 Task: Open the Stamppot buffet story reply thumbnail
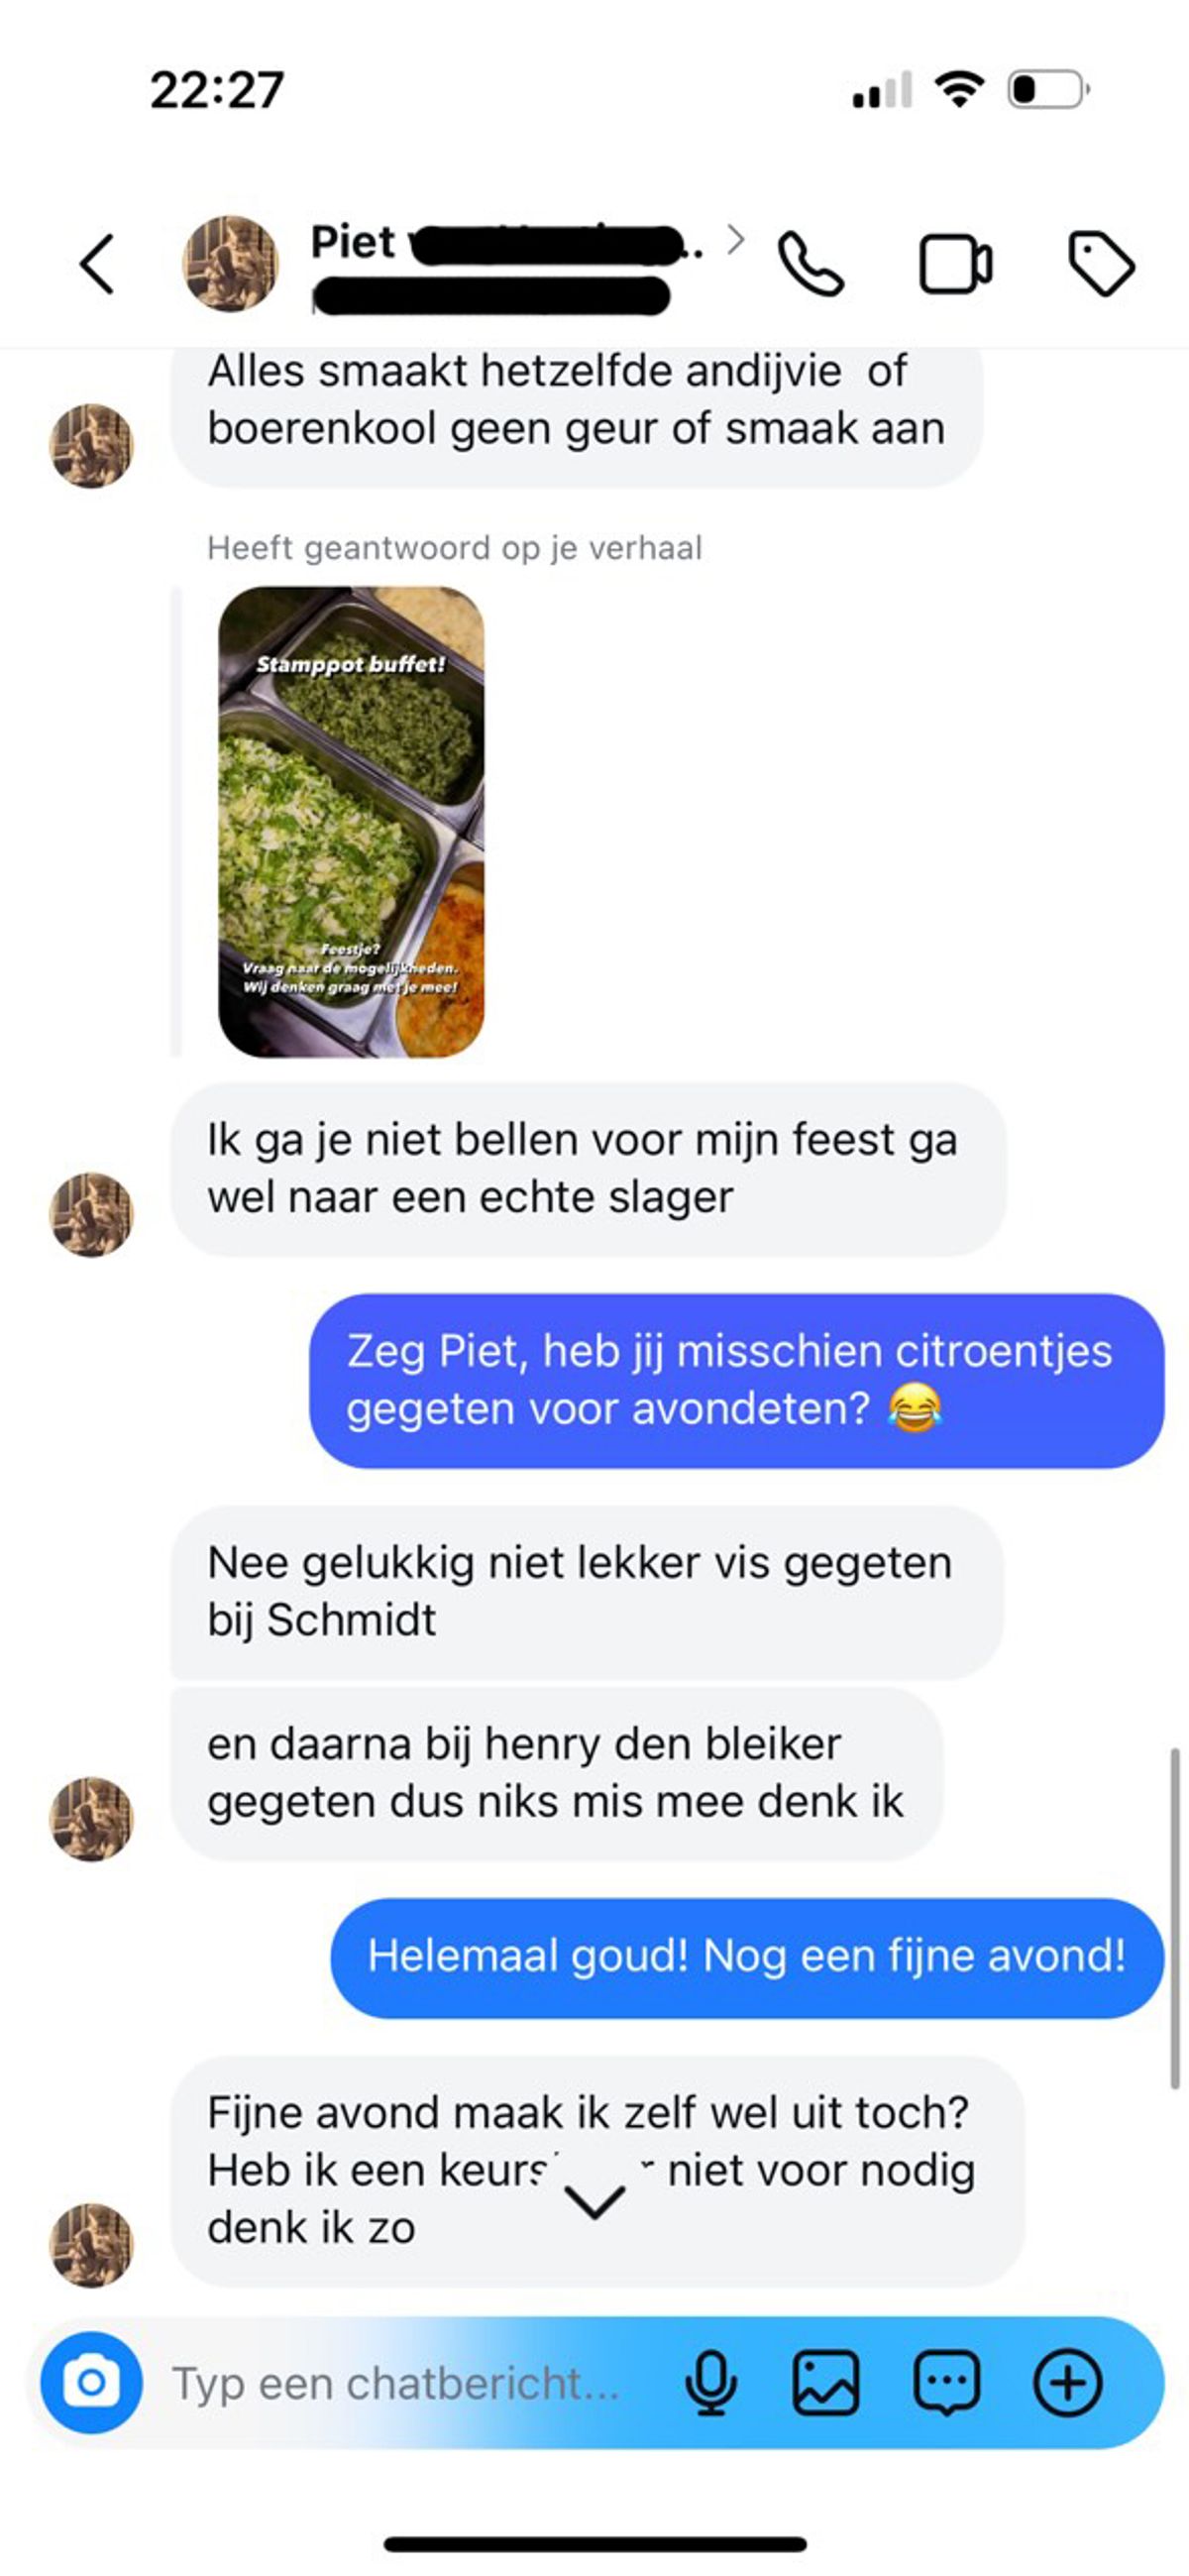(x=351, y=822)
